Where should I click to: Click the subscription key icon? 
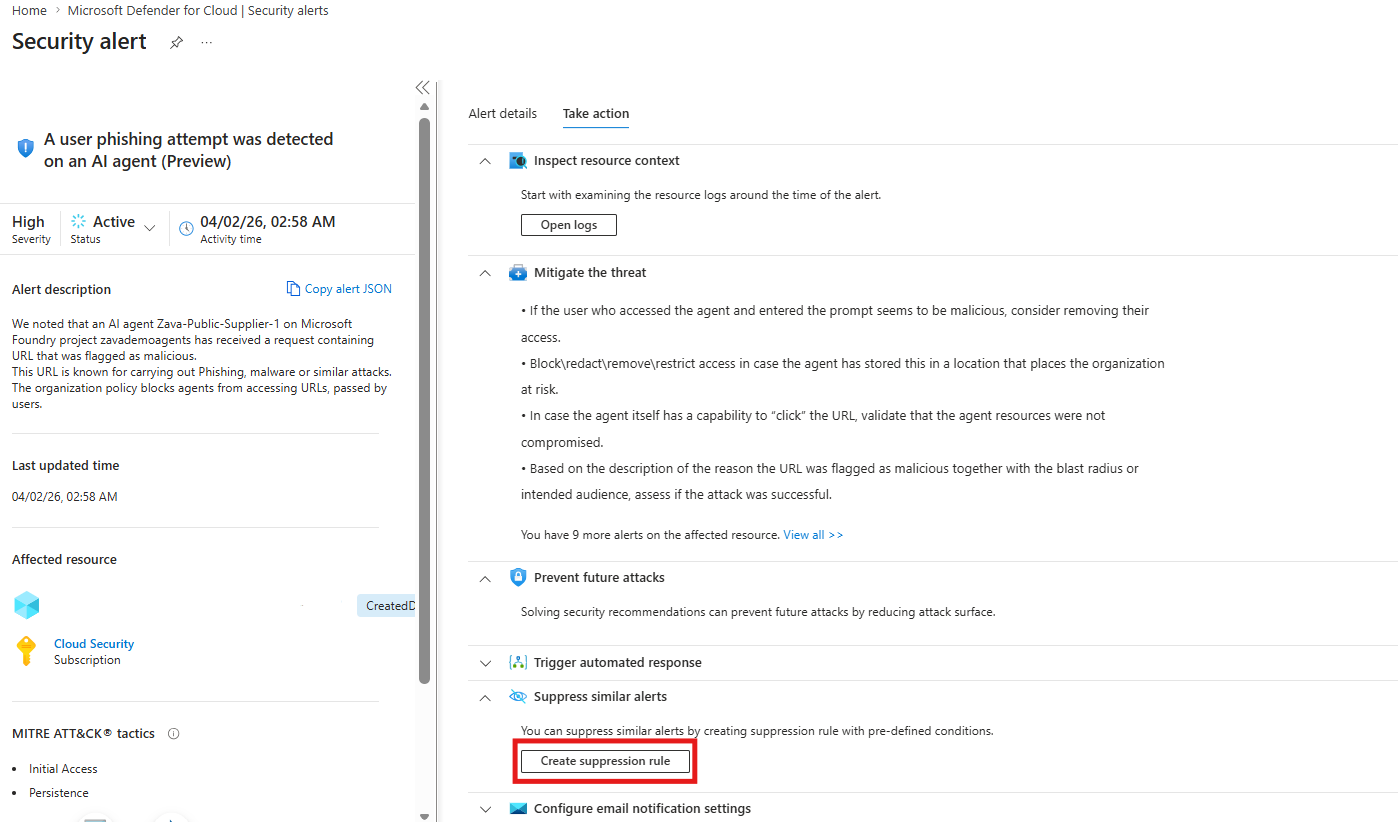point(27,651)
